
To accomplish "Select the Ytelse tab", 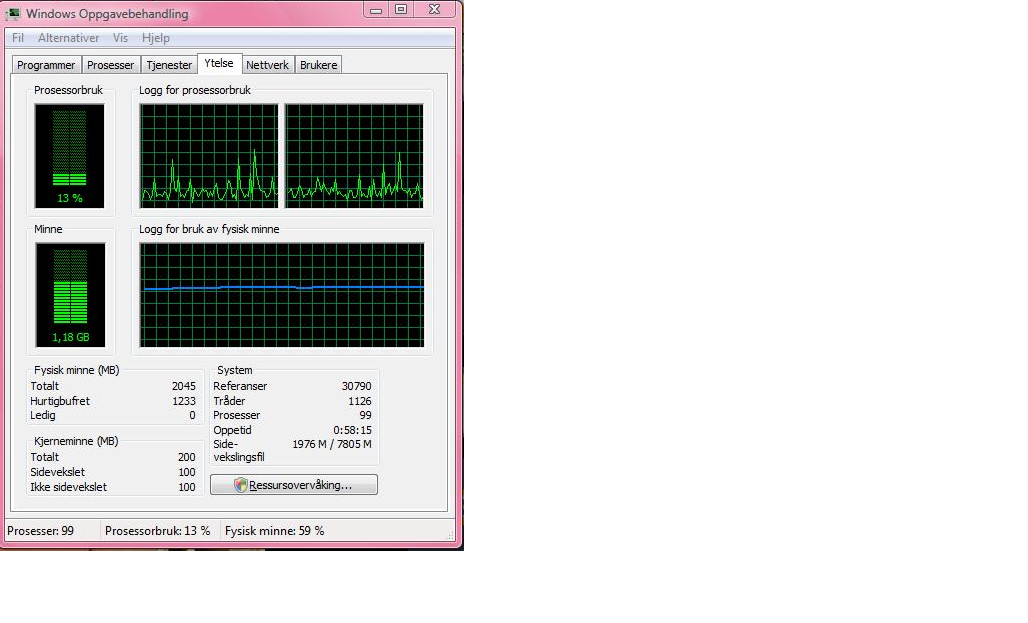I will coord(219,64).
